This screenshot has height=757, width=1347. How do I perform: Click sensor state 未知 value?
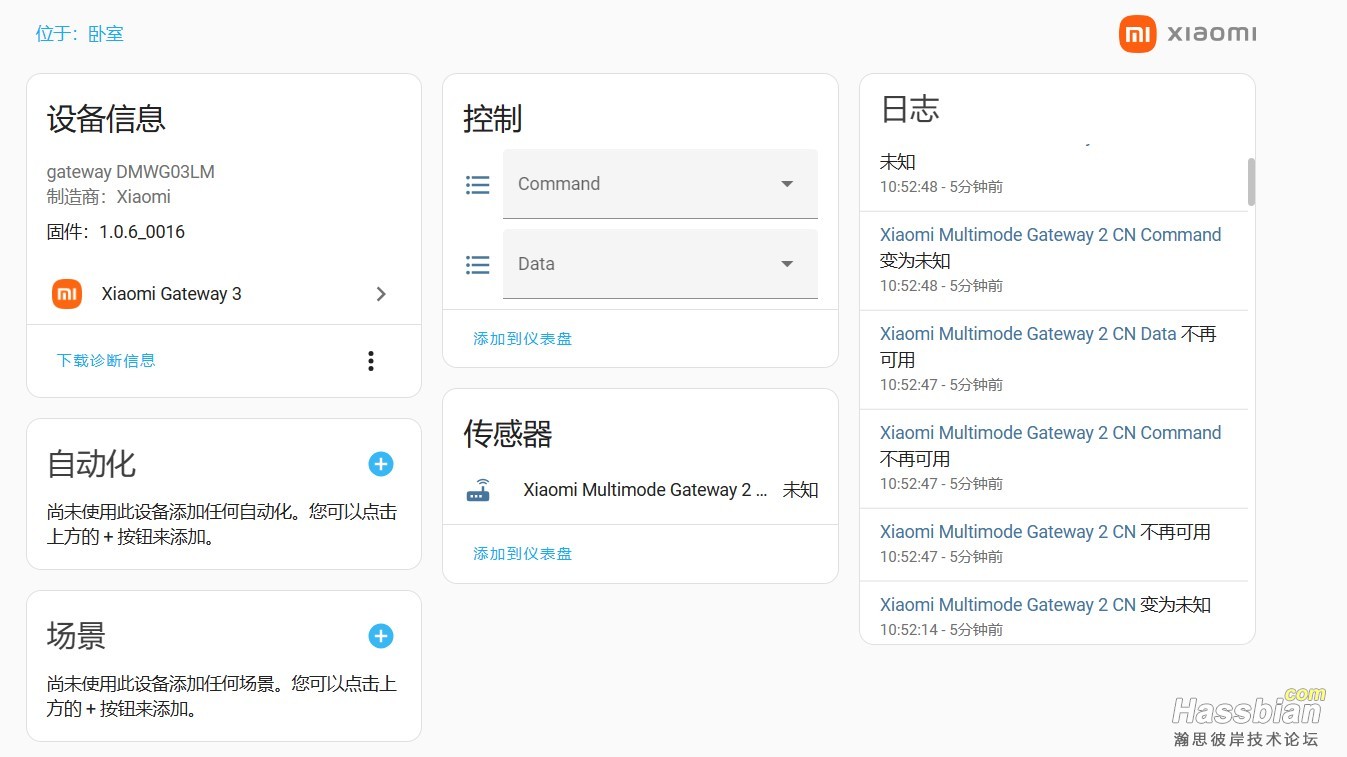800,490
